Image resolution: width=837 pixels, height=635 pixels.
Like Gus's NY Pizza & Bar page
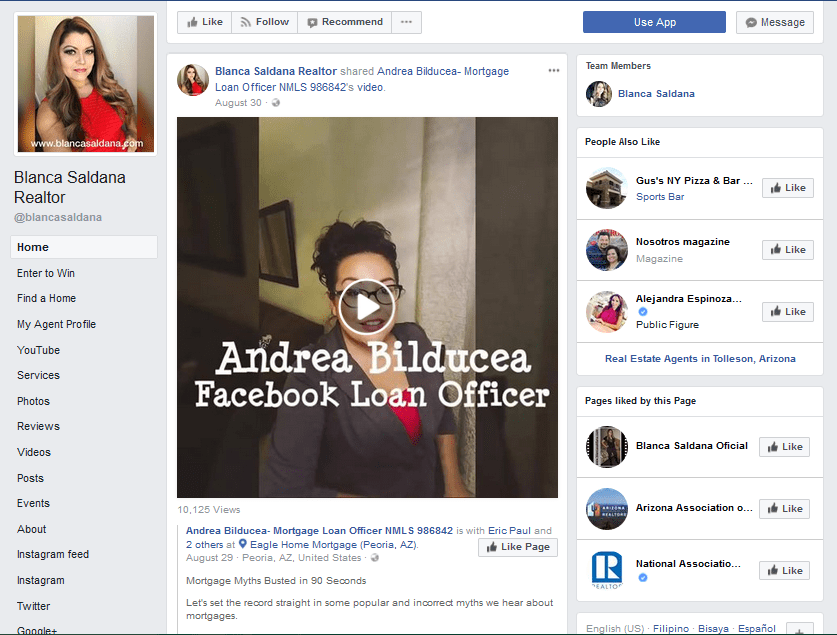click(787, 188)
